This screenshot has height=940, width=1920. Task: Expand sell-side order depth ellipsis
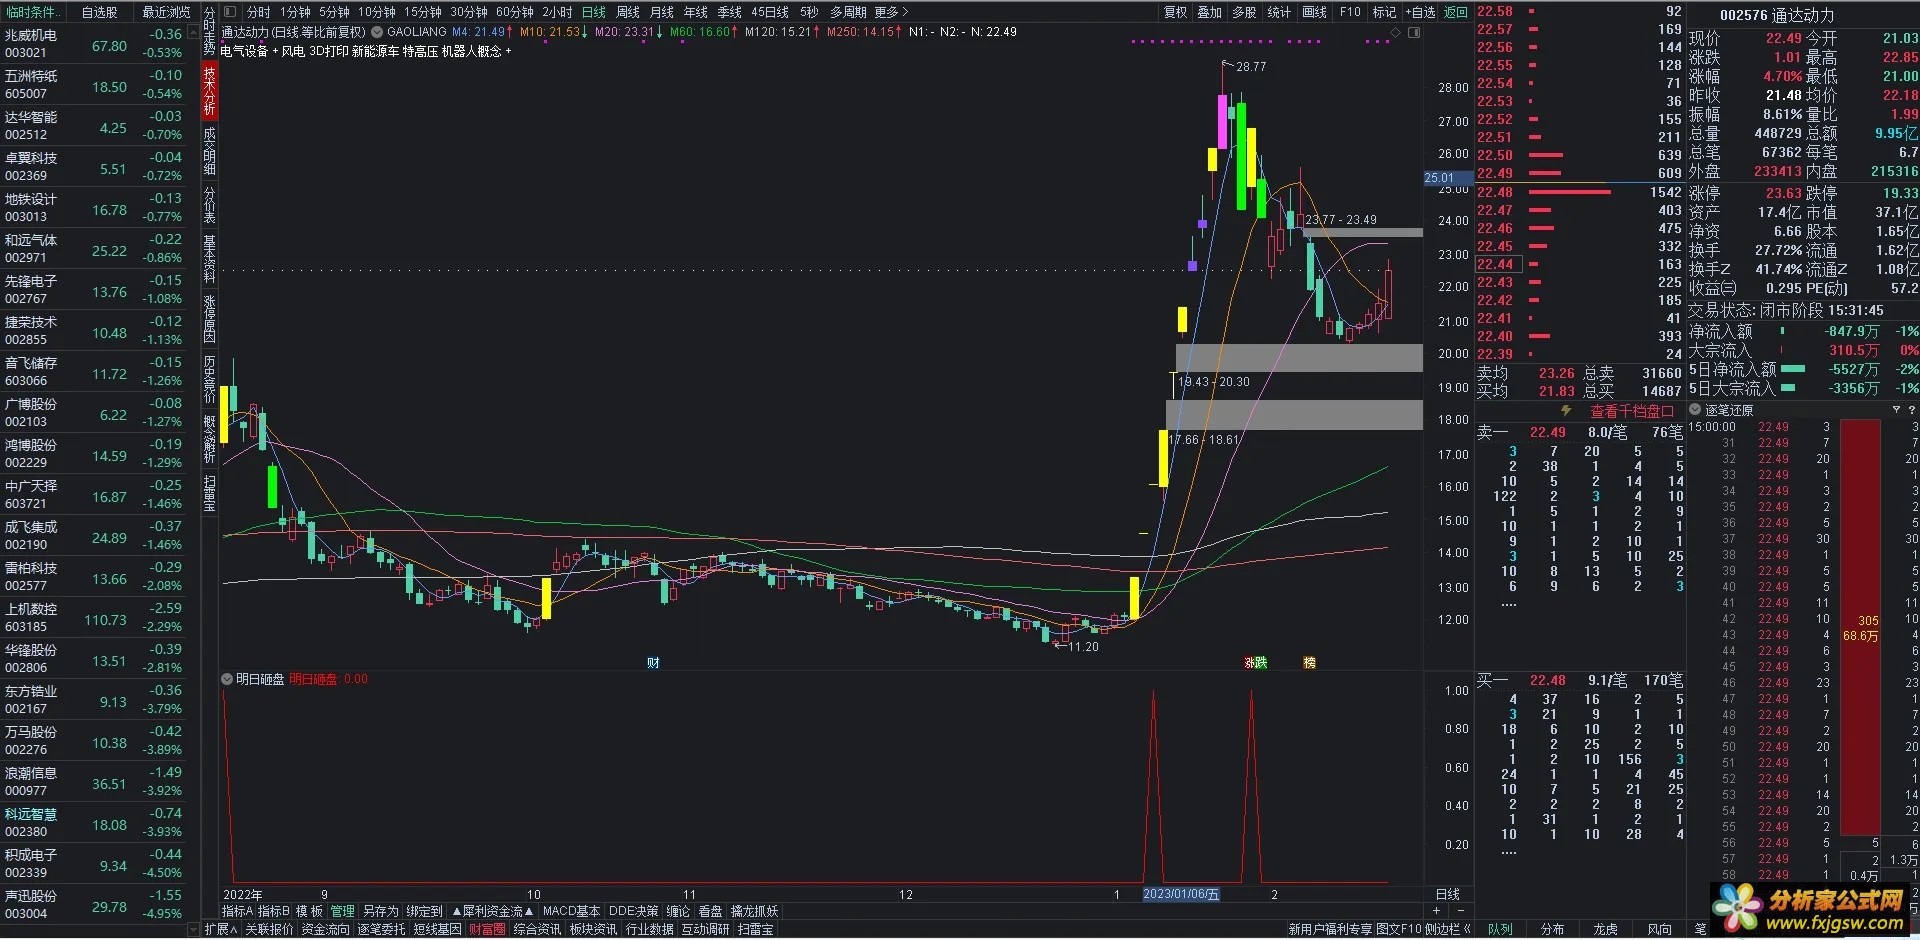1509,605
